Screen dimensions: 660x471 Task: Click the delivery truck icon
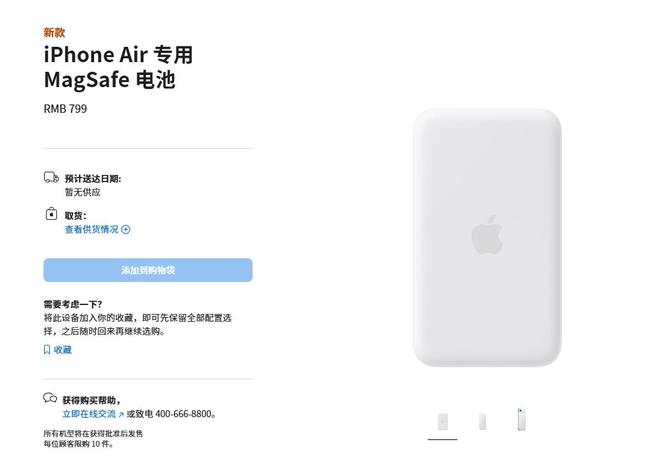(x=51, y=178)
